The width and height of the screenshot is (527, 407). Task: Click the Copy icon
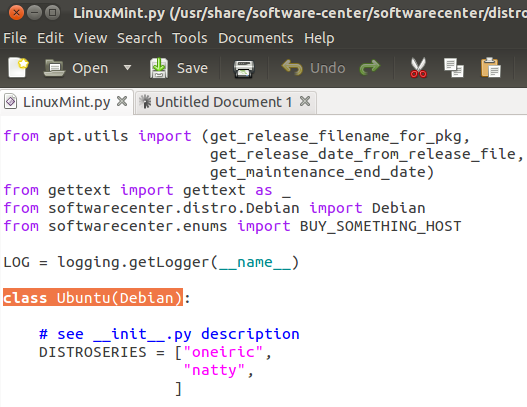(x=454, y=68)
